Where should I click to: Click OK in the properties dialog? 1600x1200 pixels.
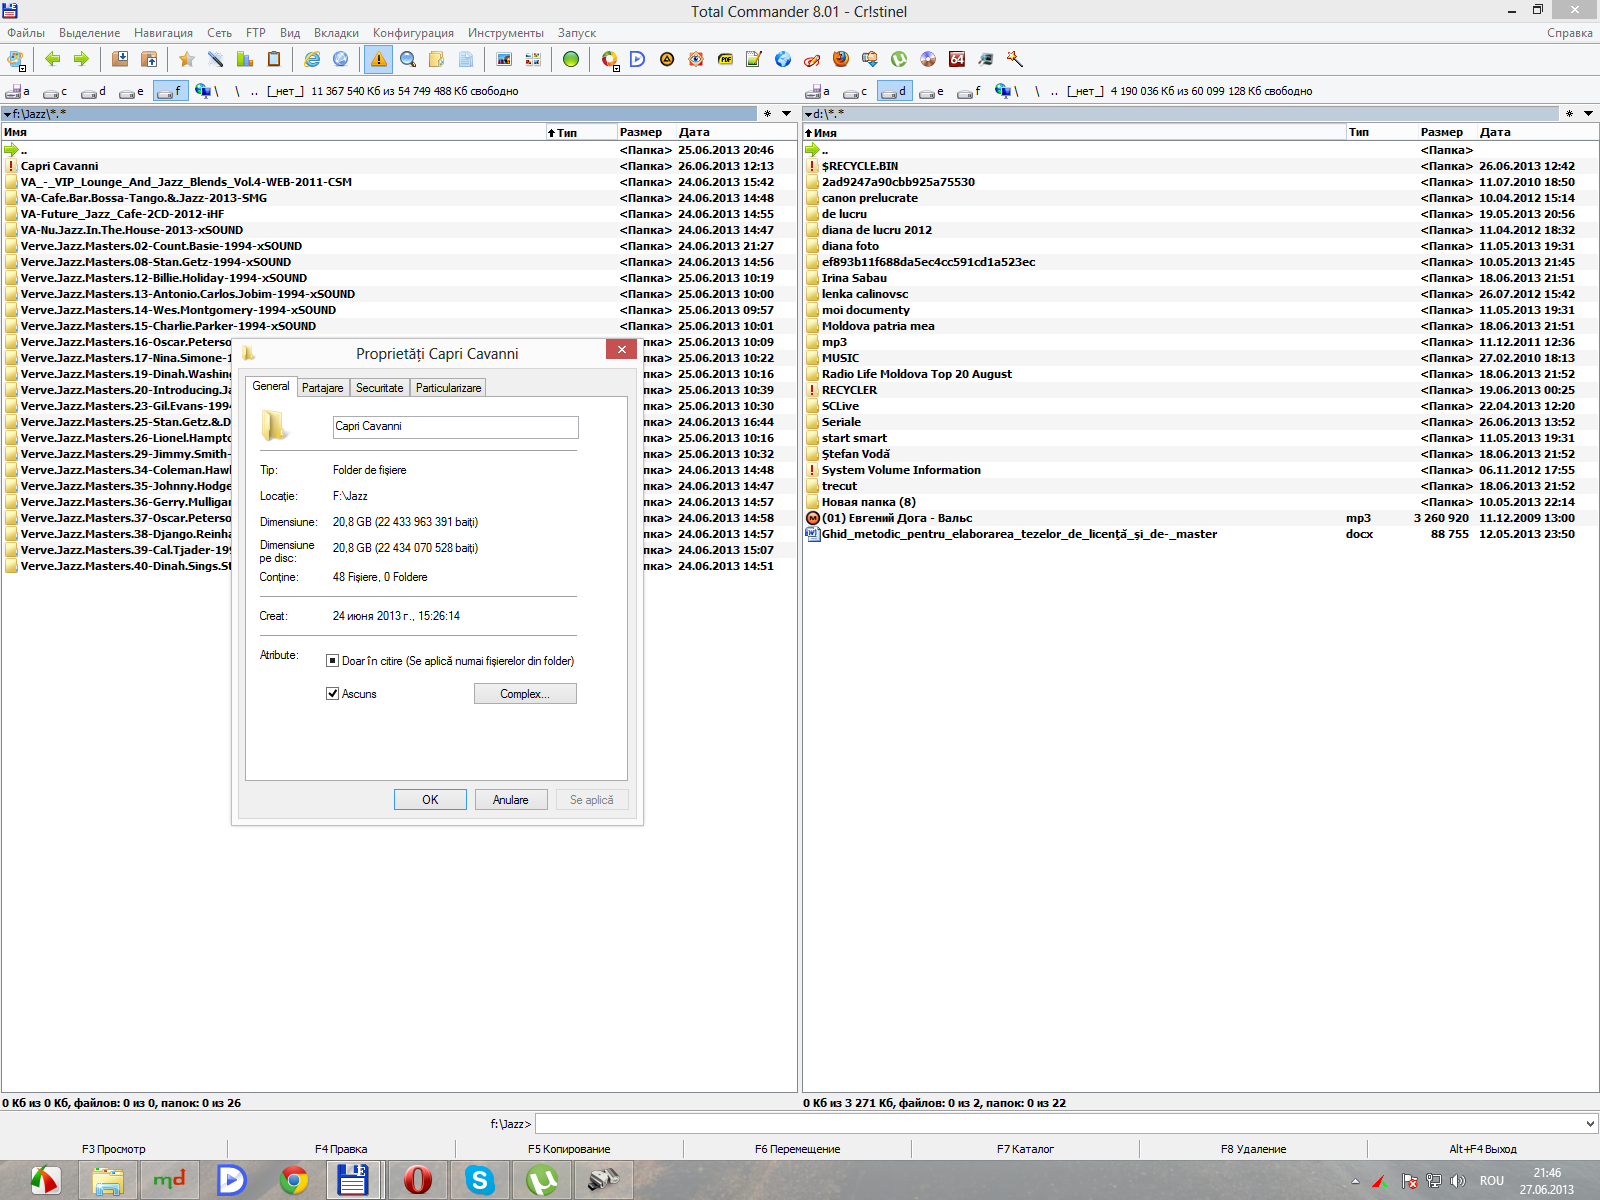(430, 800)
